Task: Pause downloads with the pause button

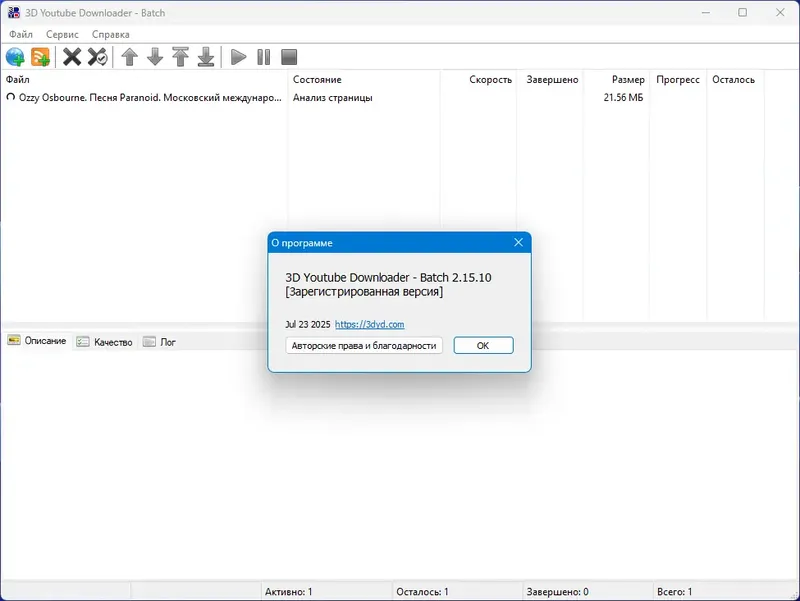Action: [264, 57]
